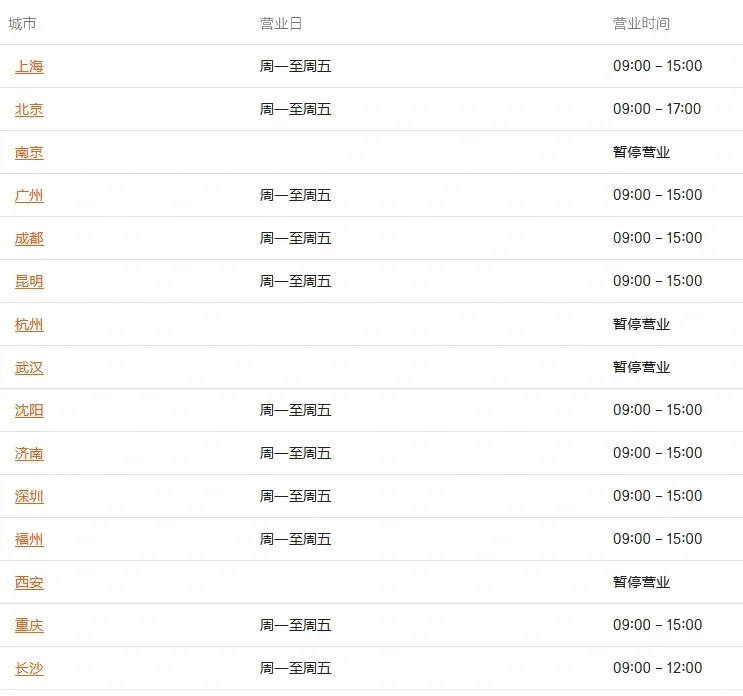Image resolution: width=743 pixels, height=696 pixels.
Task: Click 长沙's 09:00 – 12:00 hours cell
Action: pos(657,668)
